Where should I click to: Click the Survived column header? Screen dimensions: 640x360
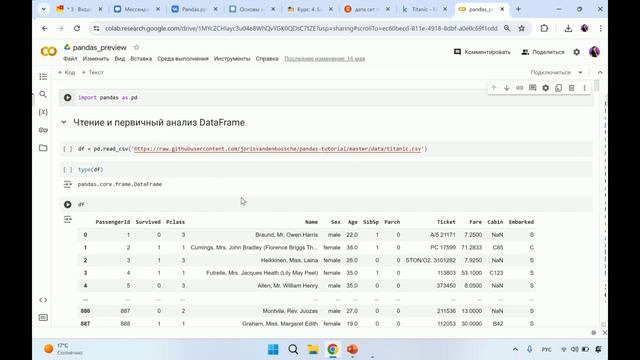tap(148, 222)
